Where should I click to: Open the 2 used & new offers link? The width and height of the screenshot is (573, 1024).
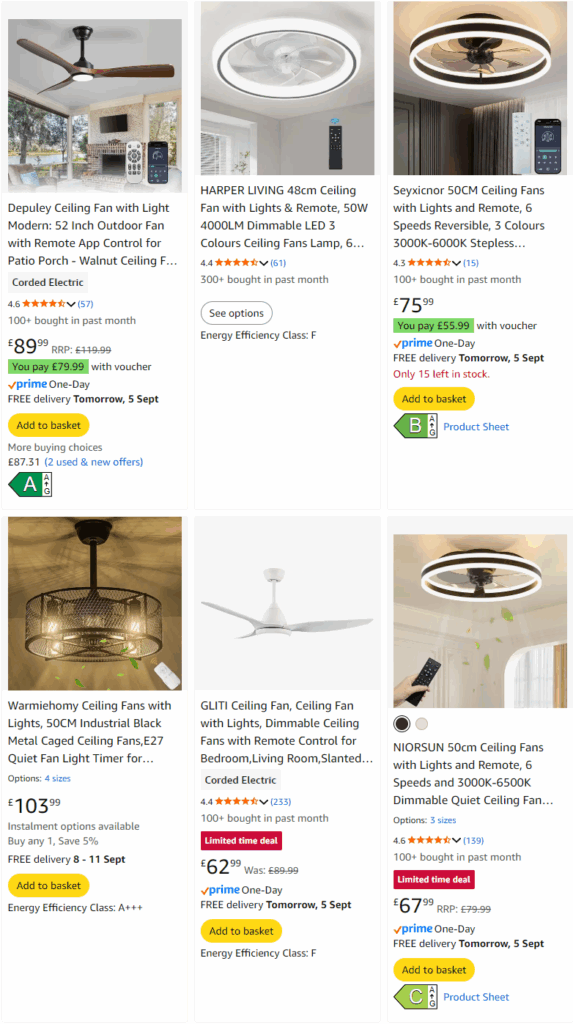pos(93,462)
